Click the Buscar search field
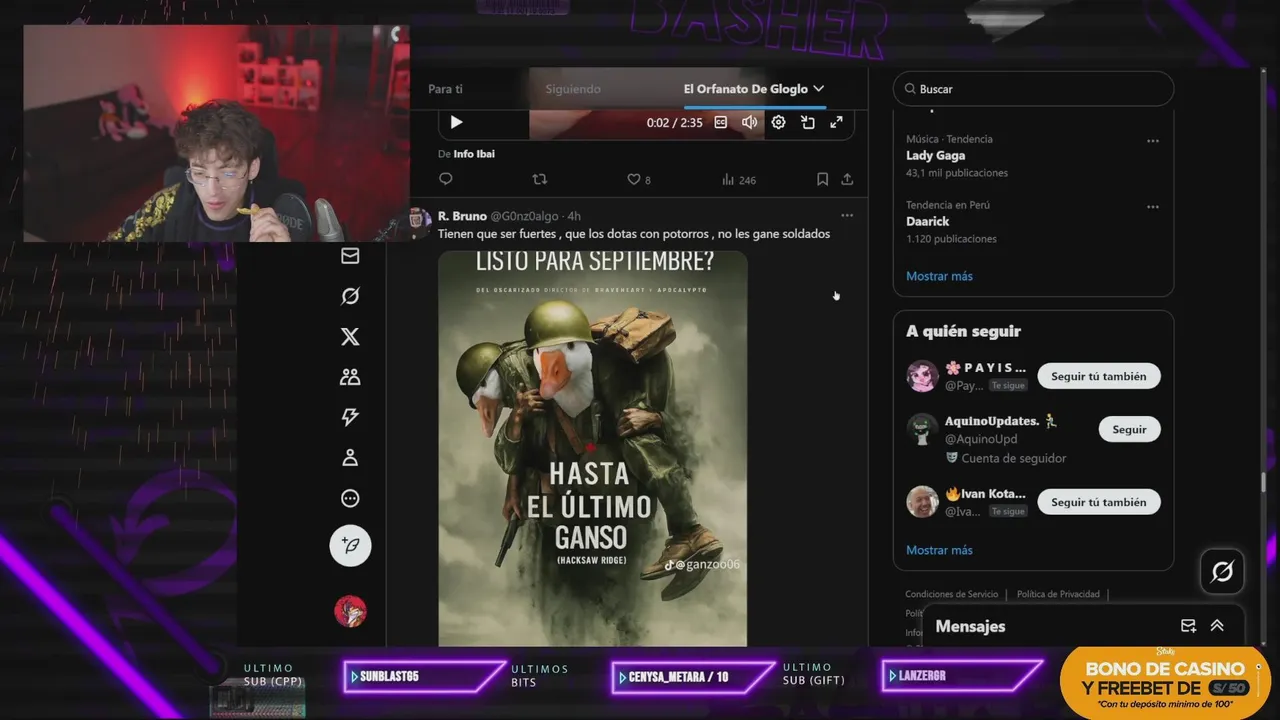Screen dimensions: 1280x720 pos(1033,89)
